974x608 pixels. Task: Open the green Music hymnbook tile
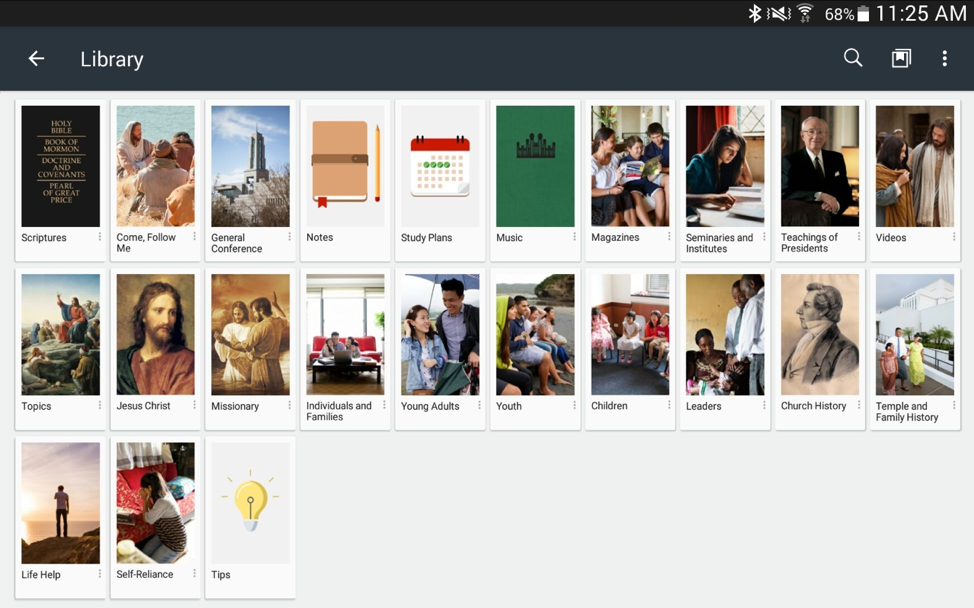[x=535, y=165]
